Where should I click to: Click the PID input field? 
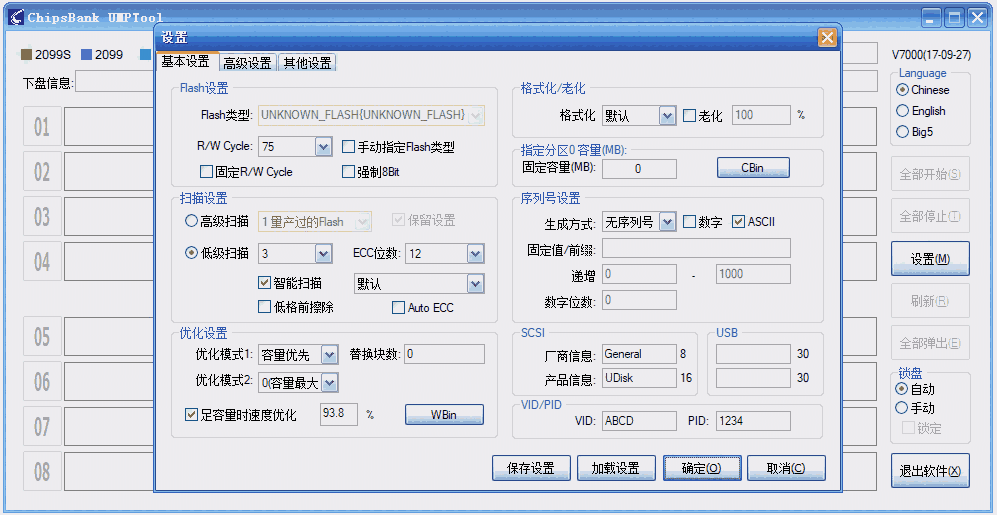(753, 420)
